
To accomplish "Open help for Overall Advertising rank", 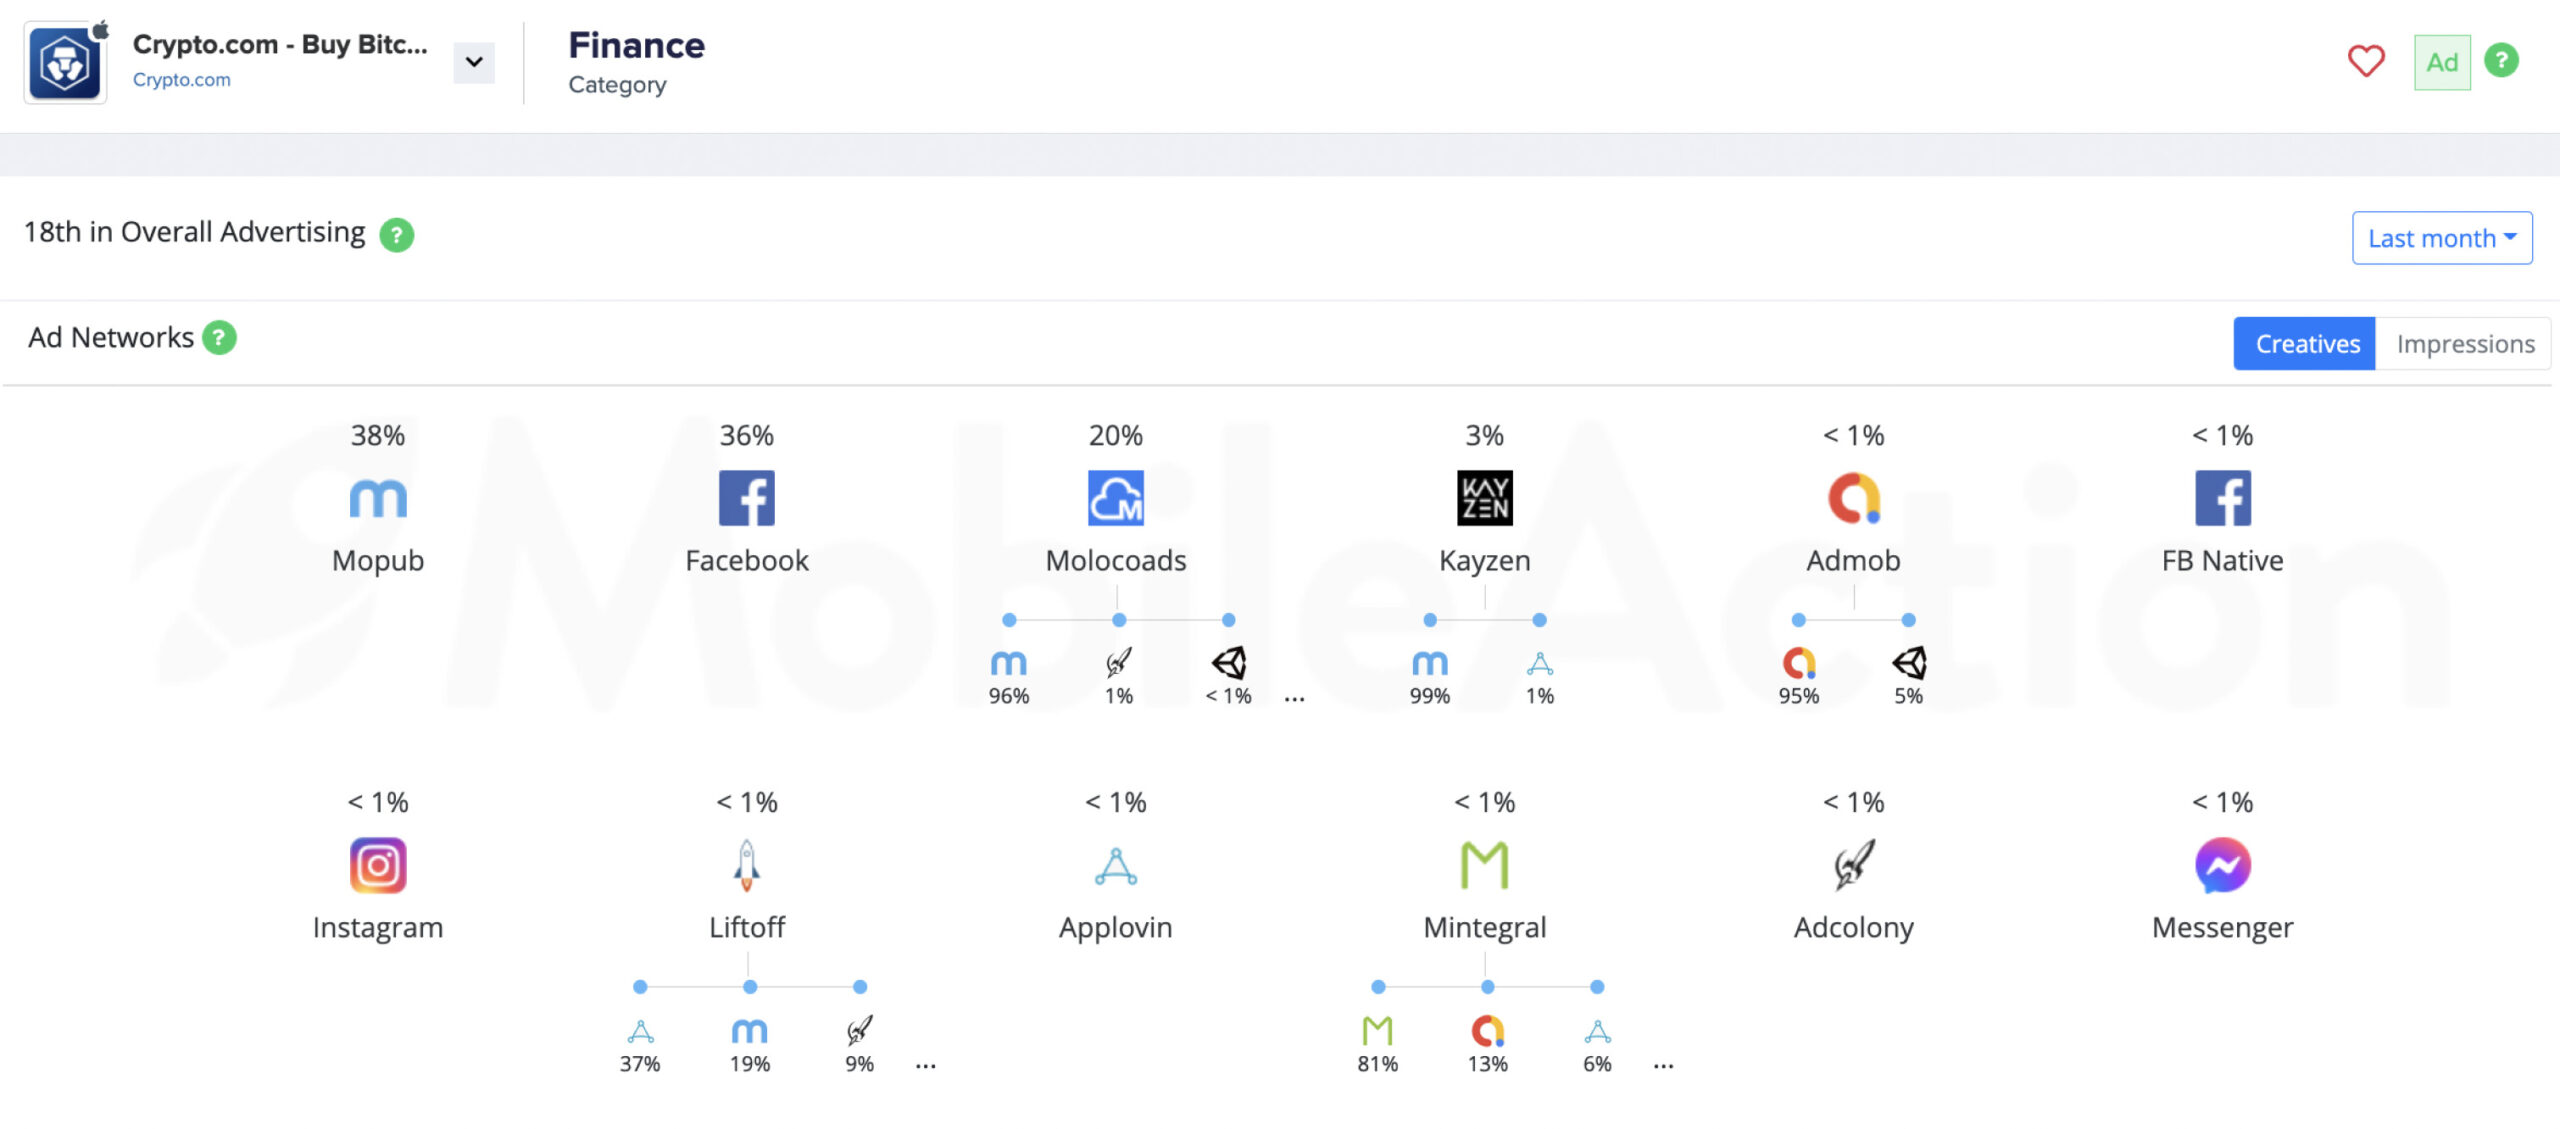I will [x=396, y=235].
